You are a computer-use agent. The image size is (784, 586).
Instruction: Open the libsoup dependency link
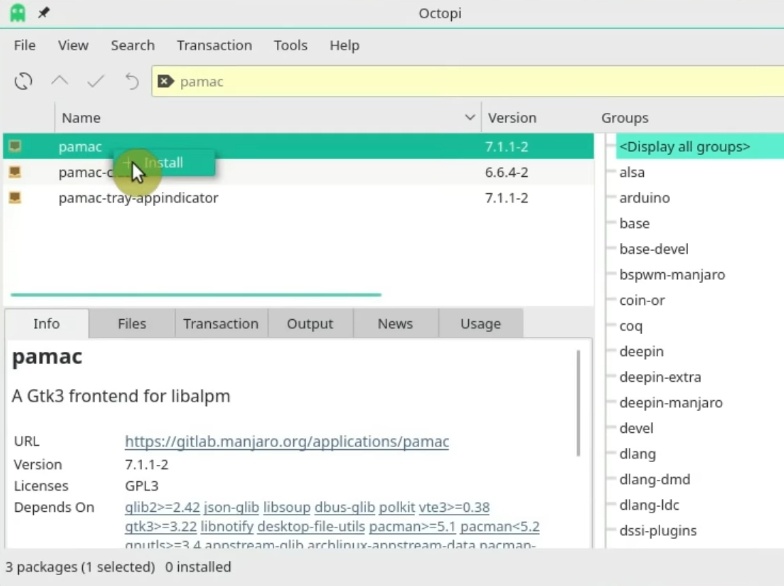point(286,507)
